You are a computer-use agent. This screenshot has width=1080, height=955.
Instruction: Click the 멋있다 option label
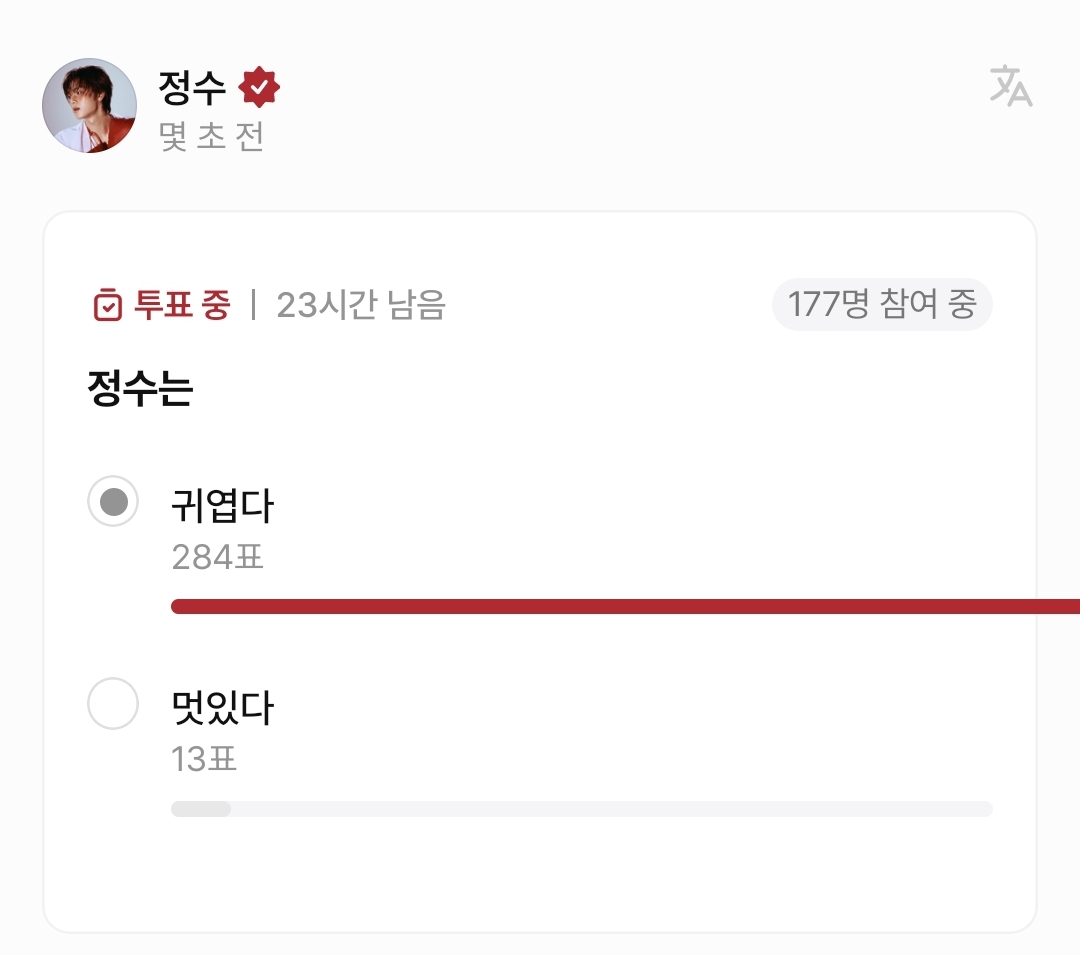222,709
